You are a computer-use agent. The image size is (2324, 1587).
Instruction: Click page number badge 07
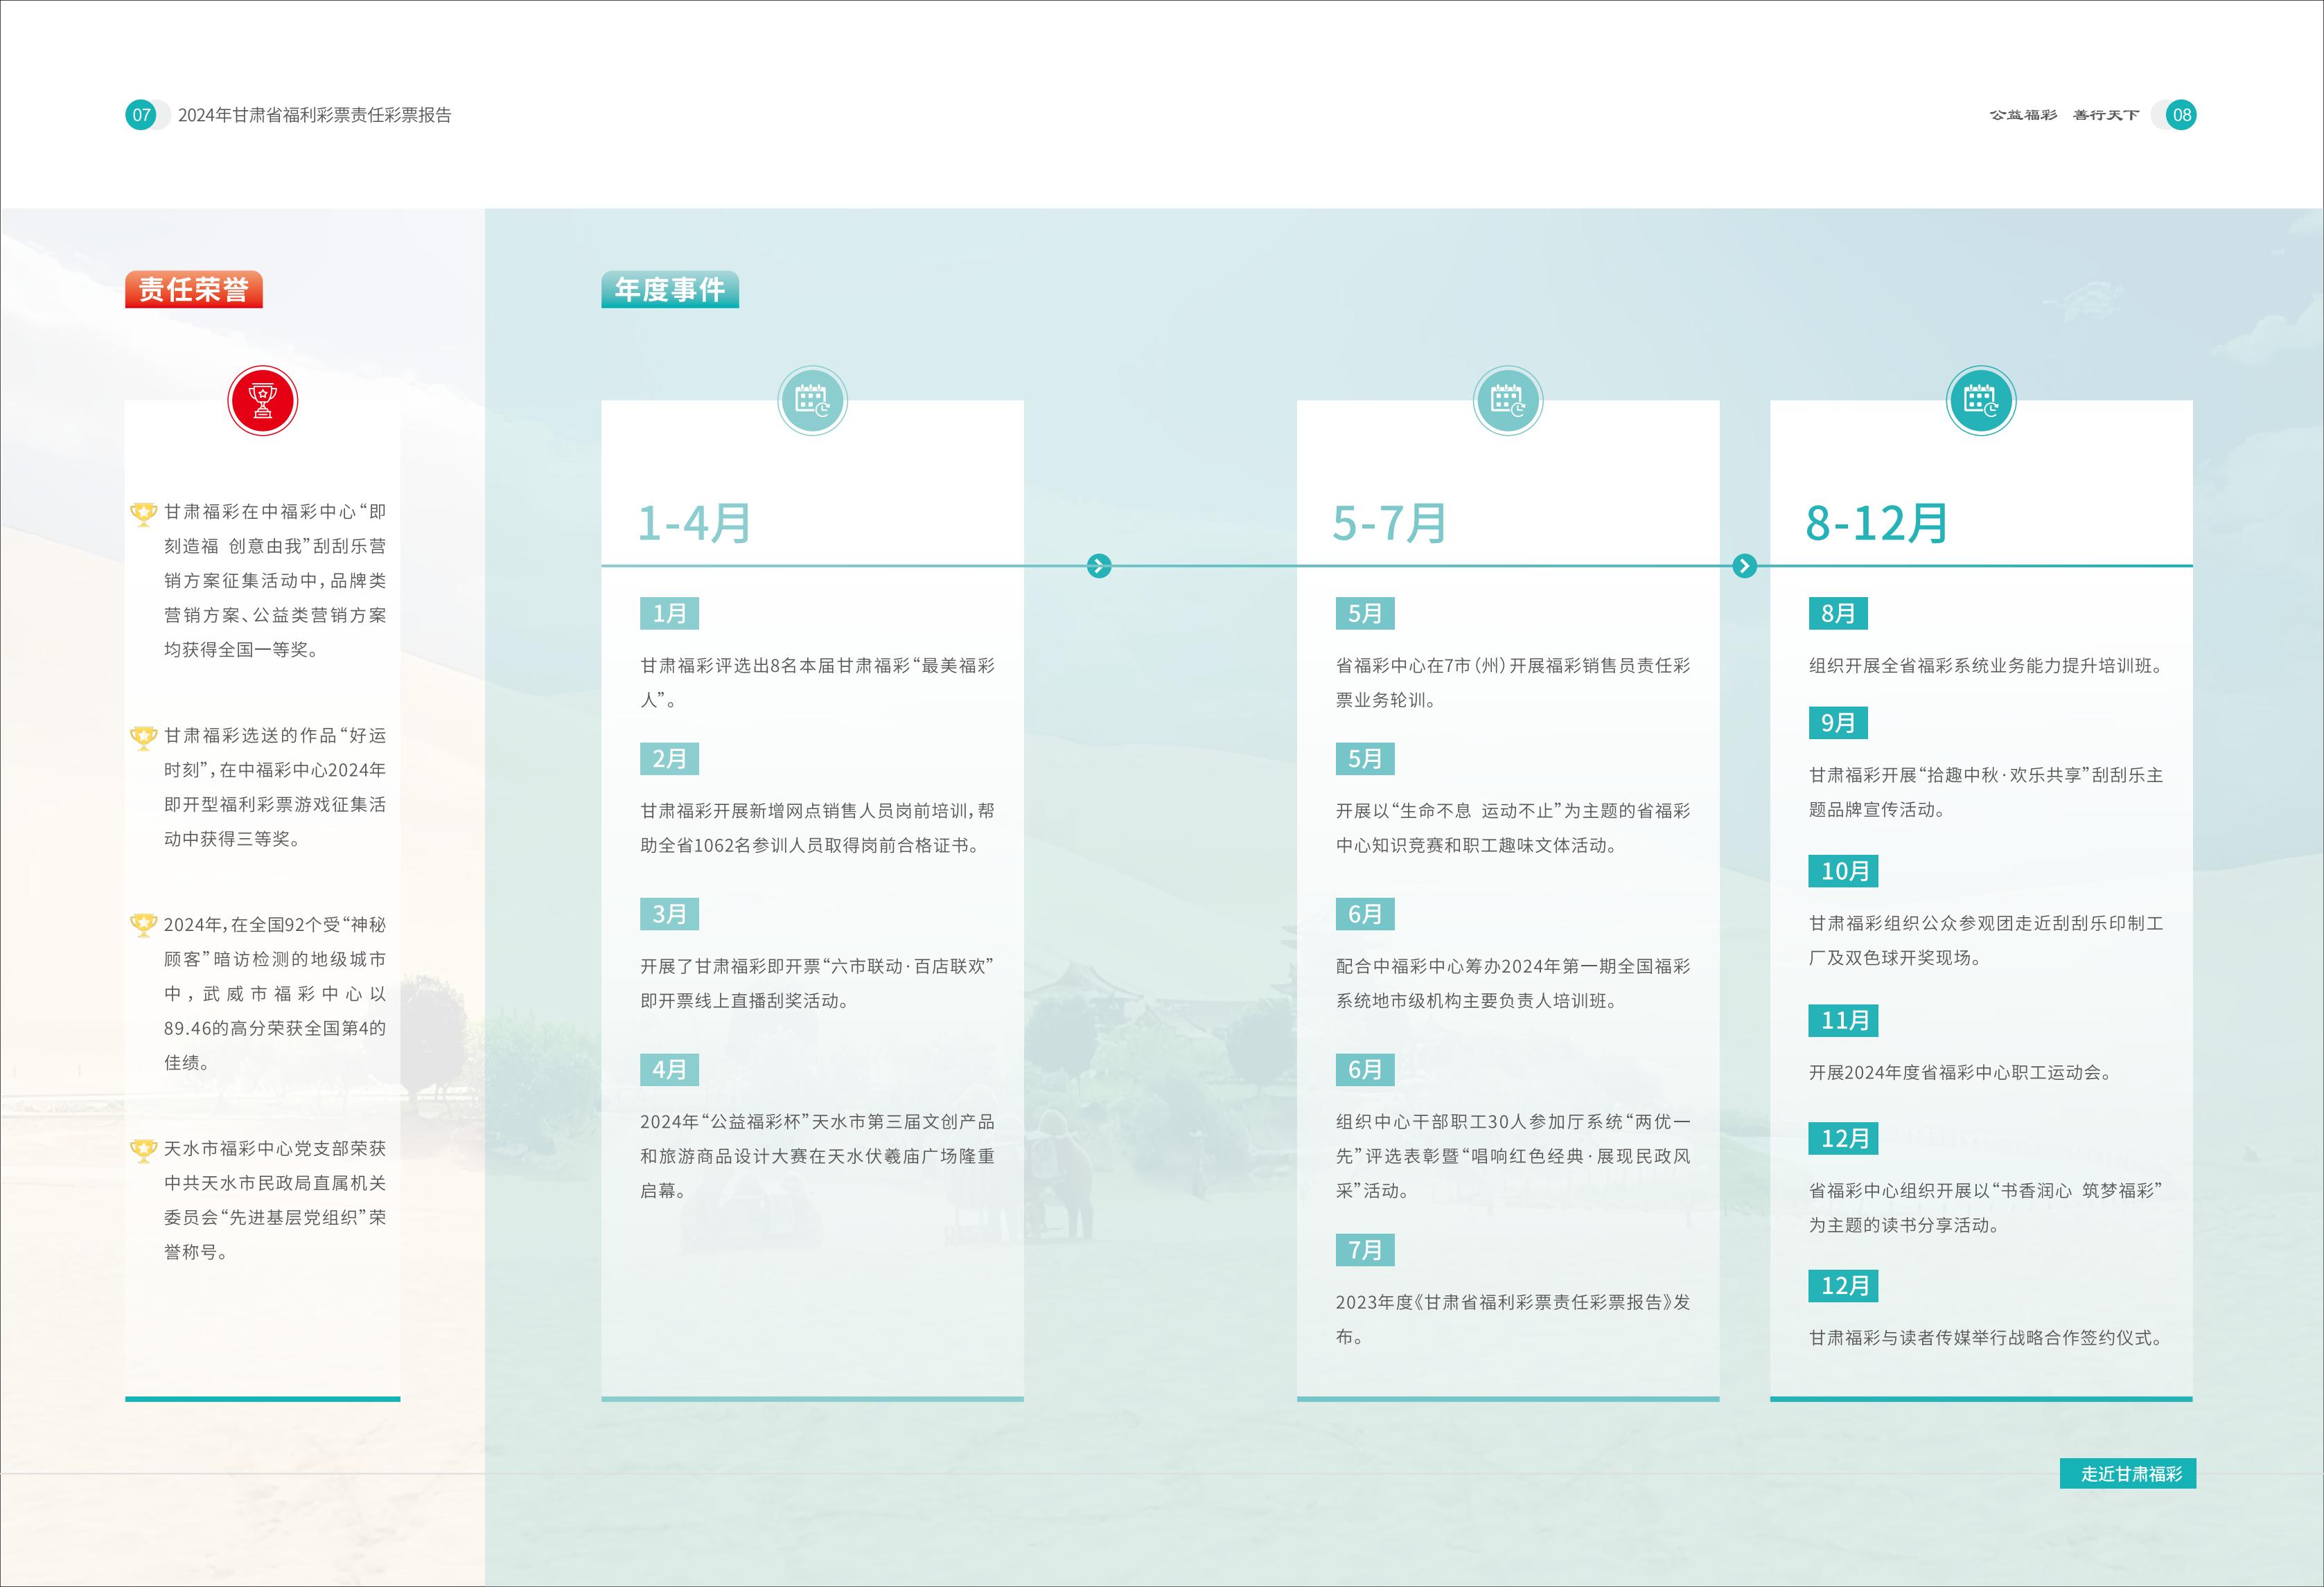coord(142,115)
